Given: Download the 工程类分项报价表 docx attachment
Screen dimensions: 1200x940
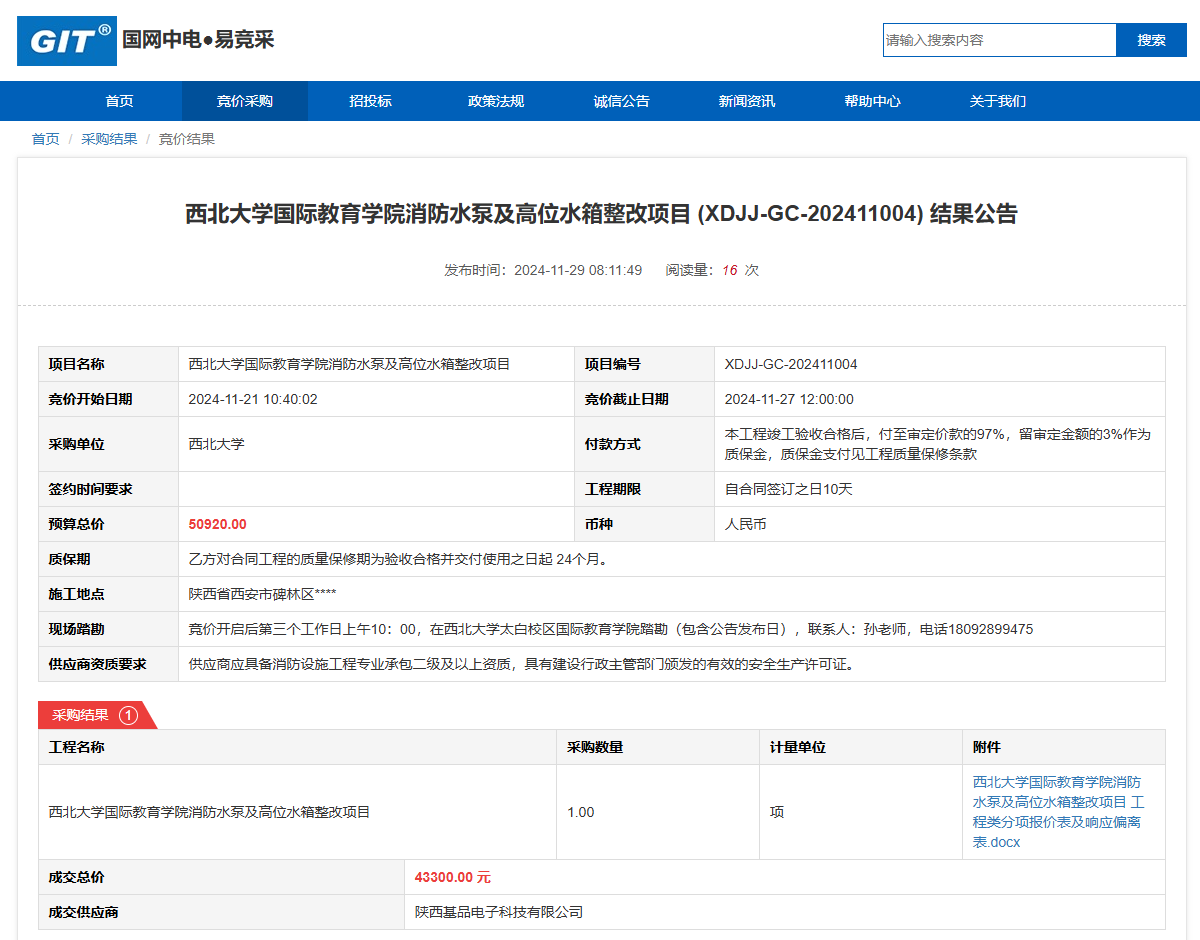Looking at the screenshot, I should [x=1058, y=812].
